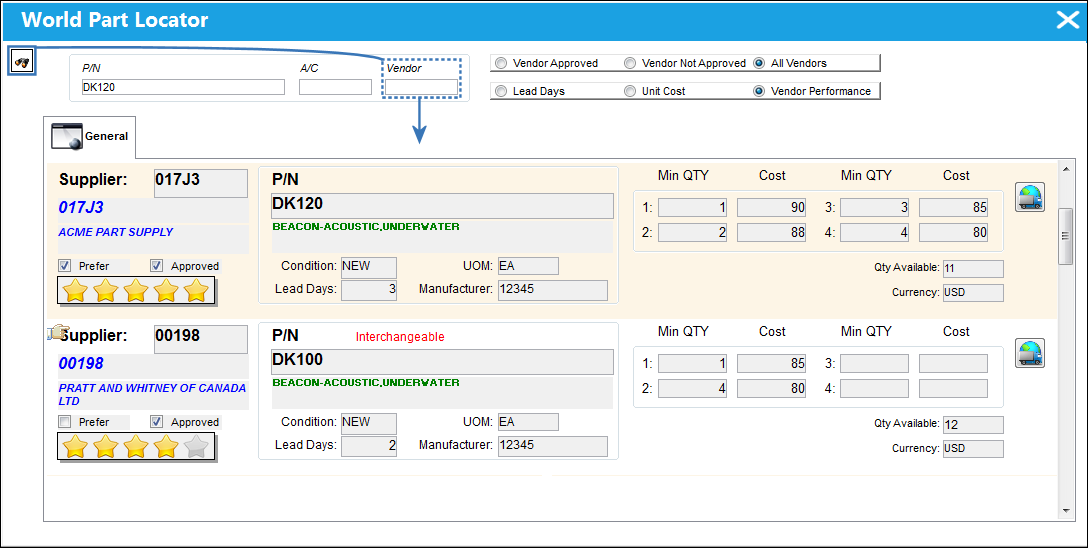This screenshot has width=1088, height=548.
Task: Check Prefer for supplier 00198
Action: [x=65, y=422]
